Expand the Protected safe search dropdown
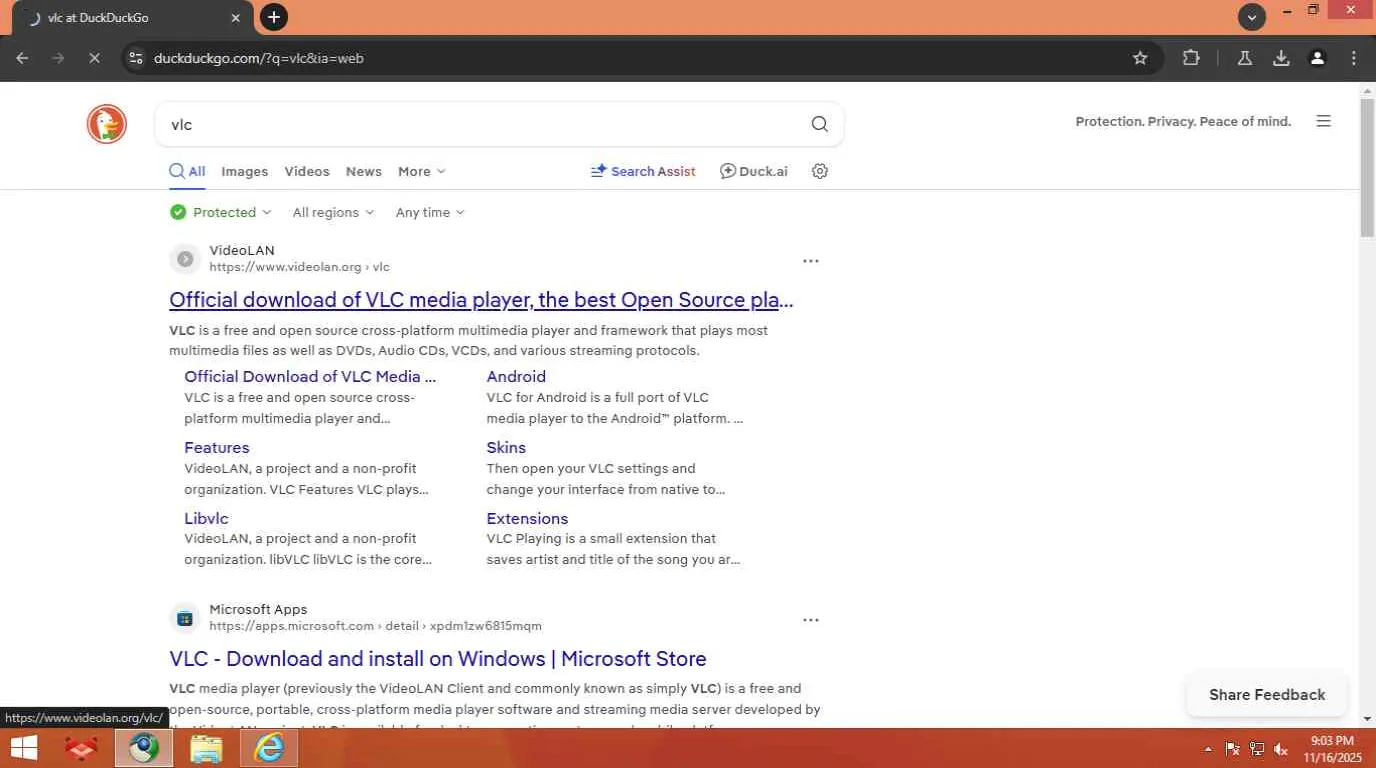1376x768 pixels. [x=221, y=212]
